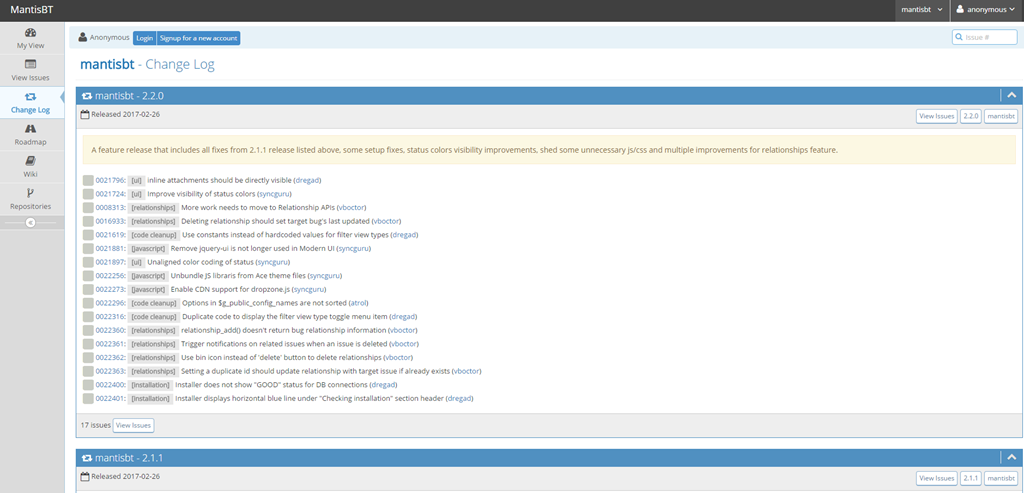Focus the Issue # search field

point(984,37)
